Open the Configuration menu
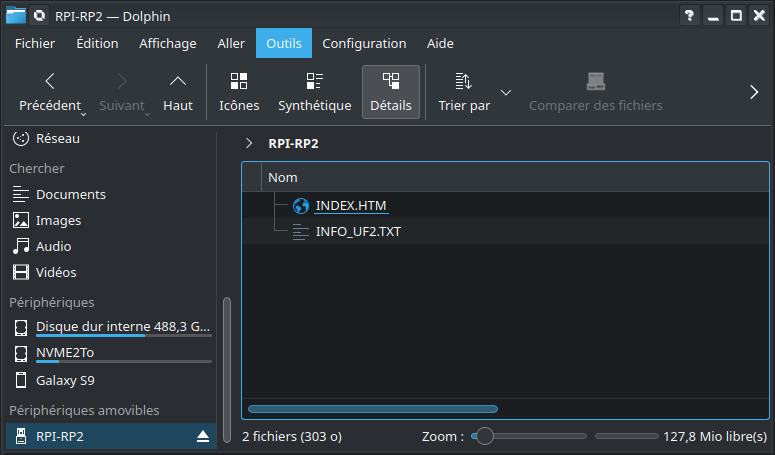The width and height of the screenshot is (775, 455). [364, 43]
